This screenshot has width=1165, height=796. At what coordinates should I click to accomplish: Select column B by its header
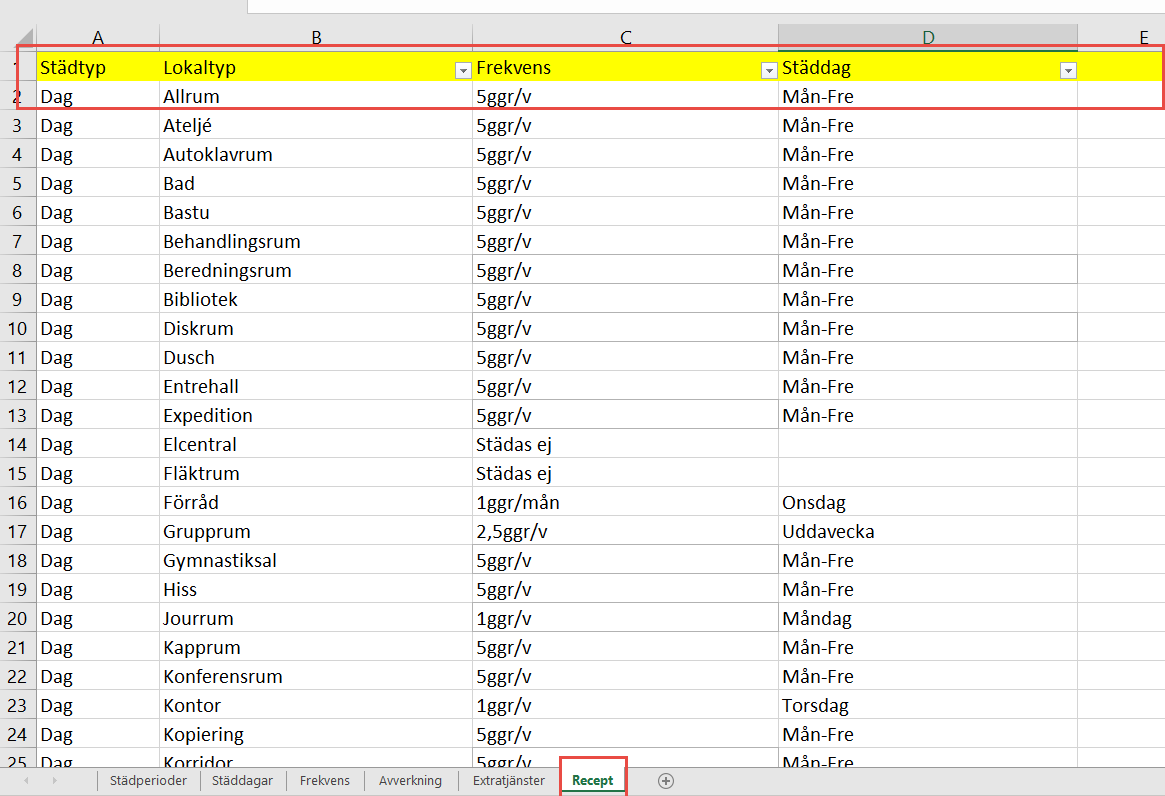tap(316, 38)
